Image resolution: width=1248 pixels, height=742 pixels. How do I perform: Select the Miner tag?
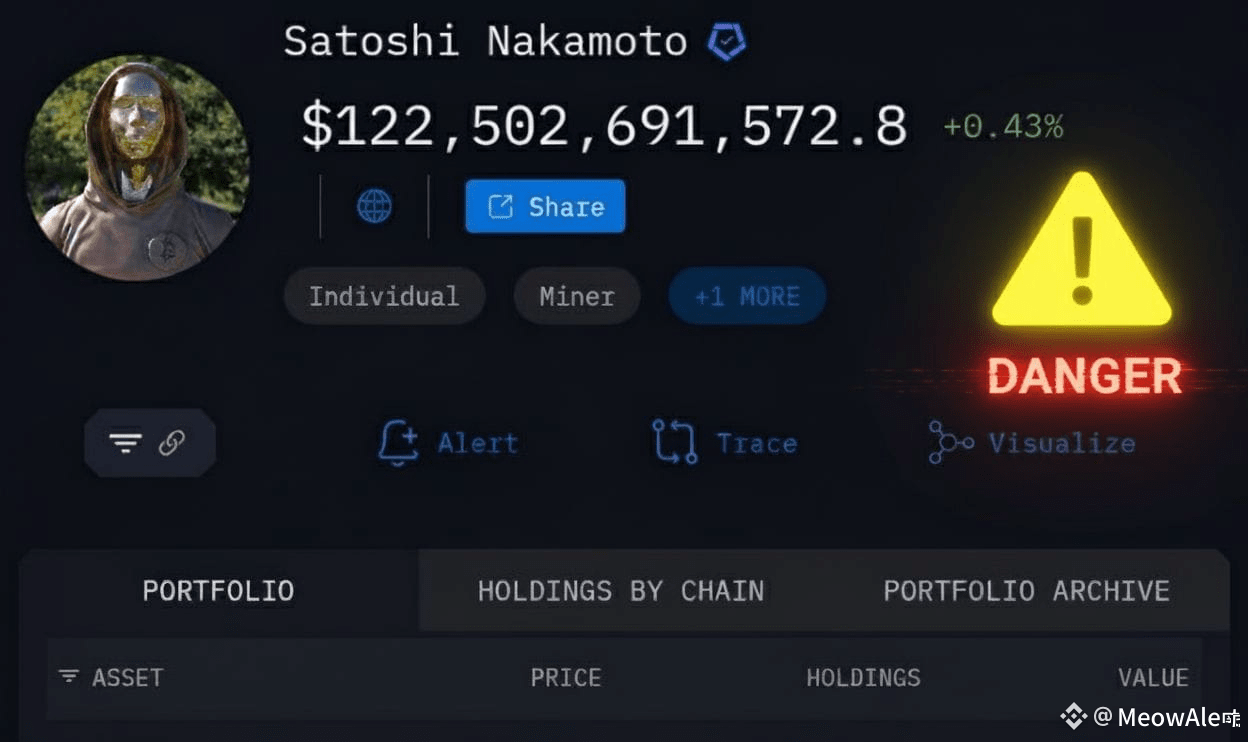coord(577,296)
